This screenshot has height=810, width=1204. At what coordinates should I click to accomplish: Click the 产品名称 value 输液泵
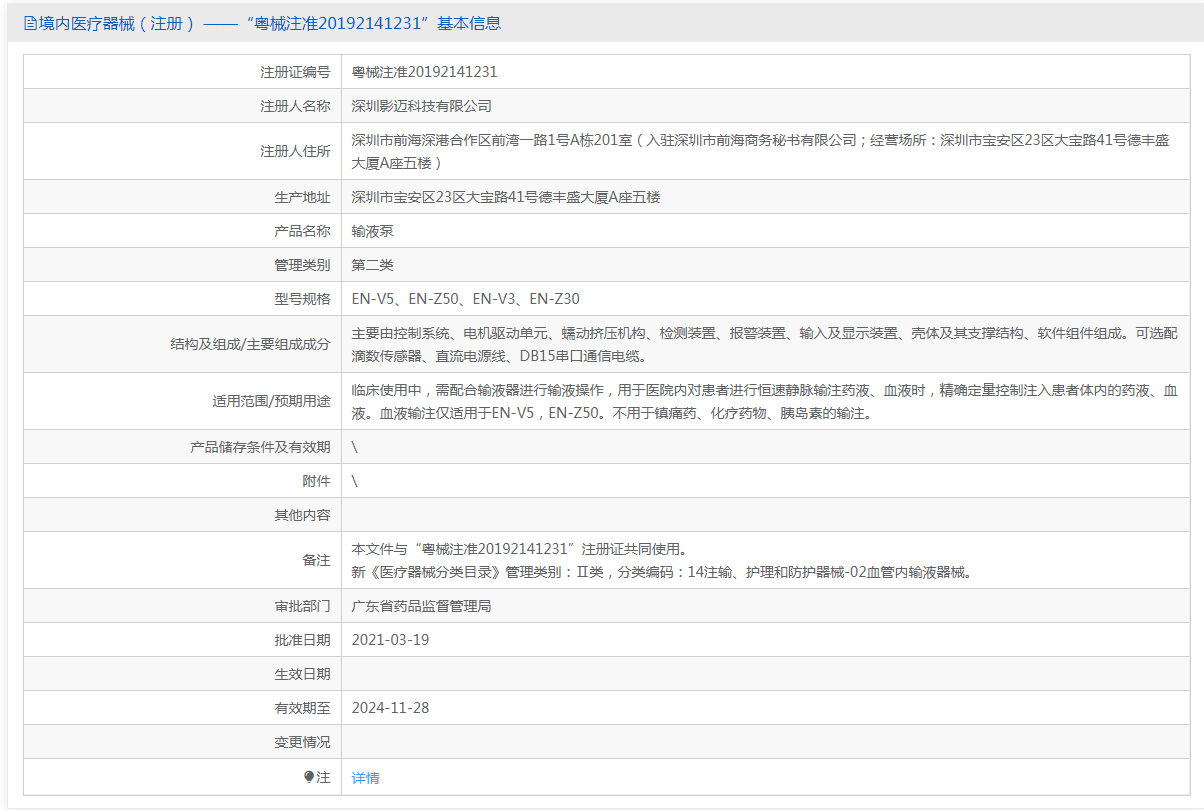coord(373,231)
